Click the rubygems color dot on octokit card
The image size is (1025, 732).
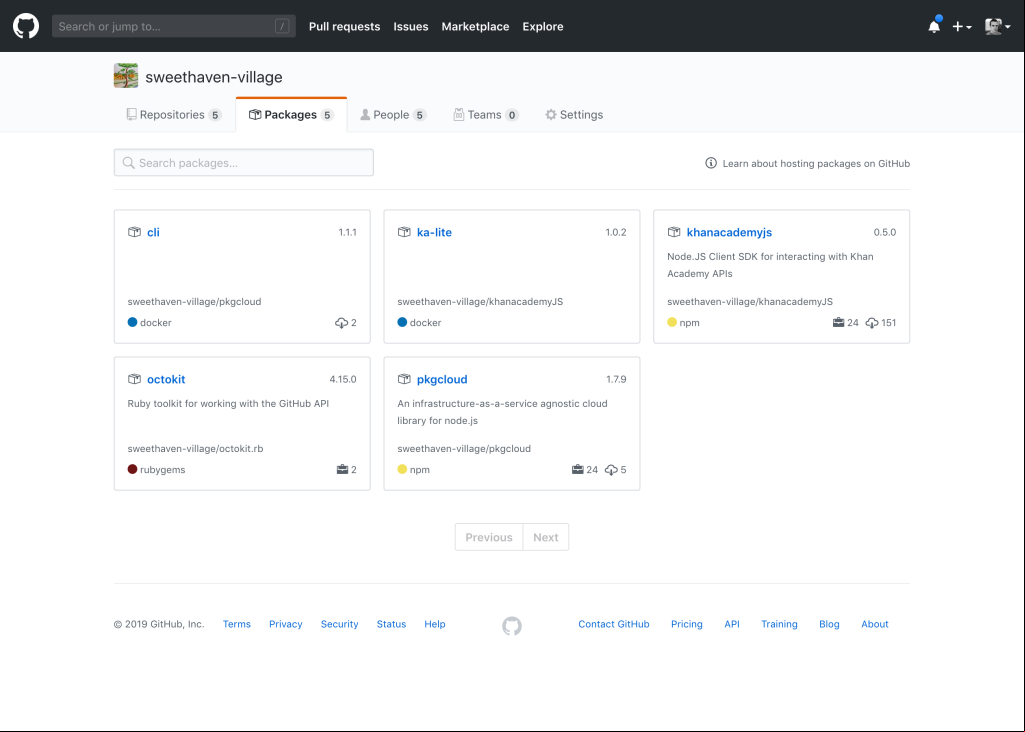coord(132,469)
